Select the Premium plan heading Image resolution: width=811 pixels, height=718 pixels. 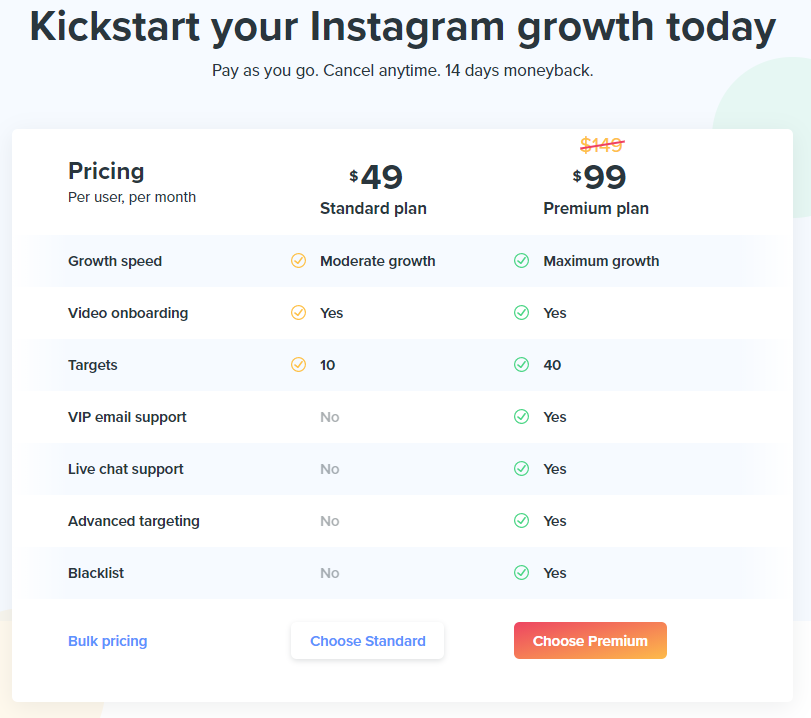coord(596,209)
